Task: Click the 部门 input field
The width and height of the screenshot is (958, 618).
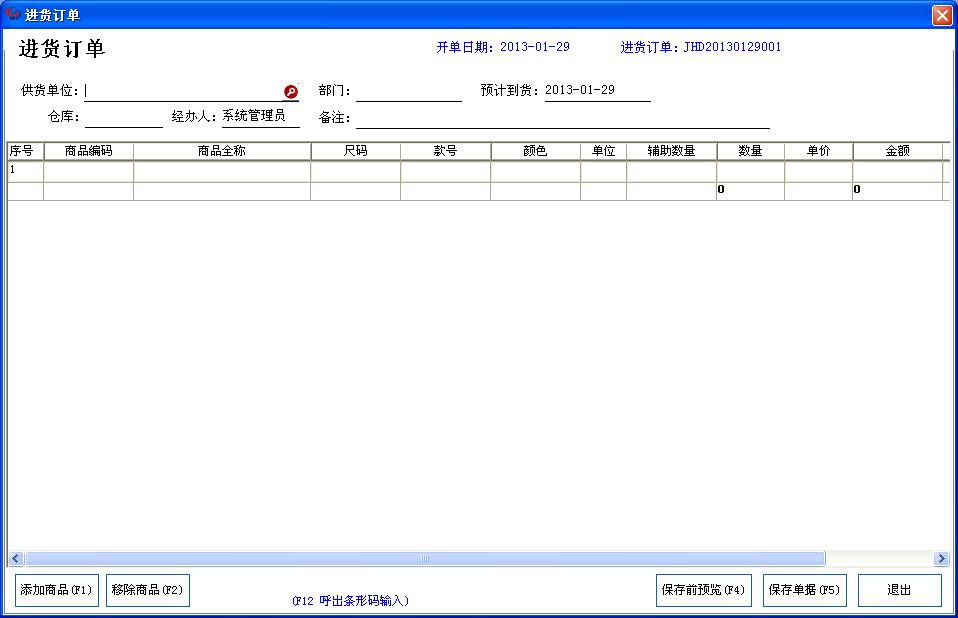Action: click(408, 91)
